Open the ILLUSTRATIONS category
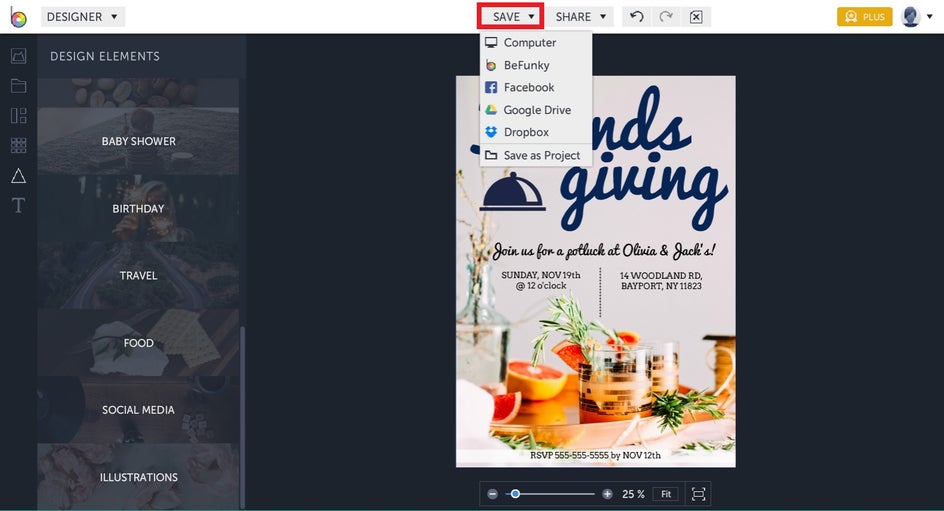Image resolution: width=944 pixels, height=511 pixels. click(x=138, y=477)
